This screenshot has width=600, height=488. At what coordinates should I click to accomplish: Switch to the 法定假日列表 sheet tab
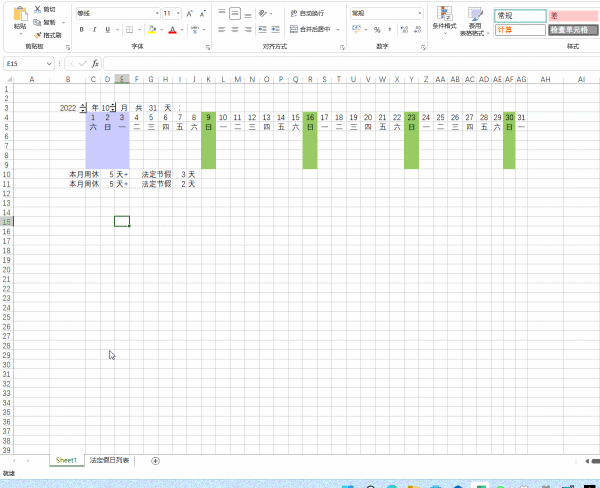click(x=109, y=460)
